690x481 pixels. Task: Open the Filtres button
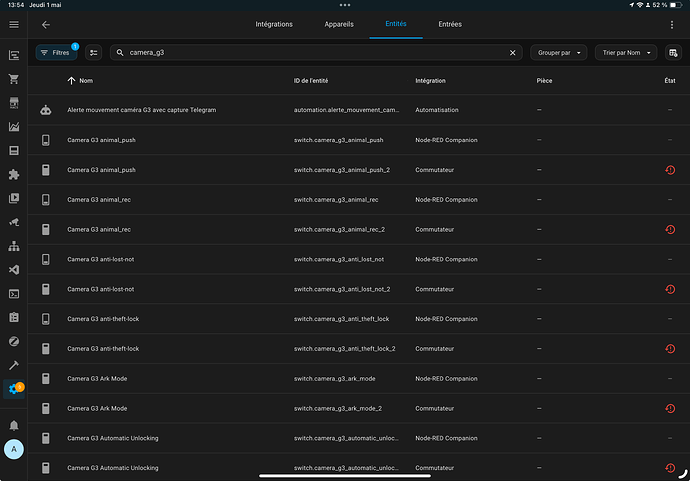coord(56,52)
